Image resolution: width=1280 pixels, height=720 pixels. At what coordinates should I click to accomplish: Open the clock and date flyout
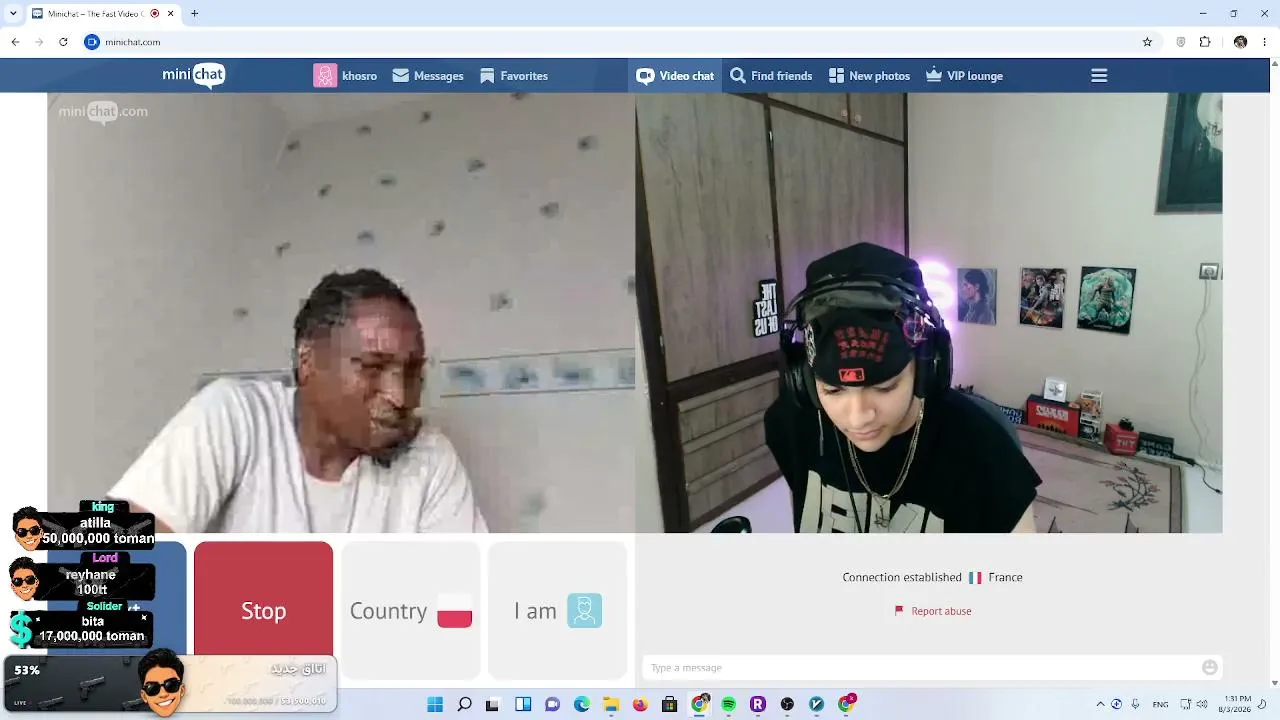click(1237, 704)
